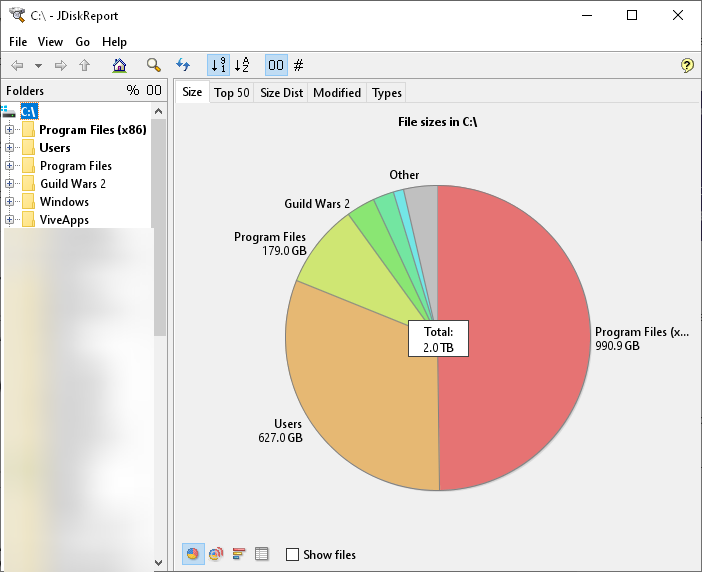This screenshot has height=572, width=702.
Task: Select Program Files in folder tree
Action: [x=76, y=166]
